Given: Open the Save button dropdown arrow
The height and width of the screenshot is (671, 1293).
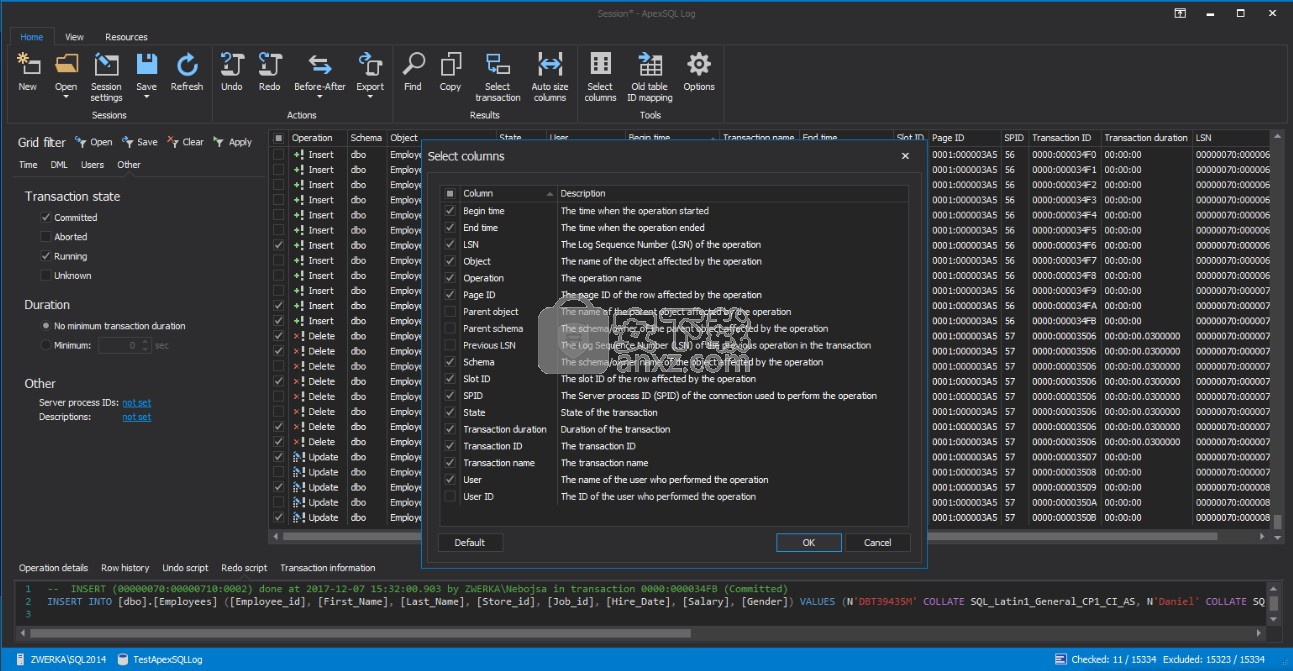Looking at the screenshot, I should tap(147, 99).
